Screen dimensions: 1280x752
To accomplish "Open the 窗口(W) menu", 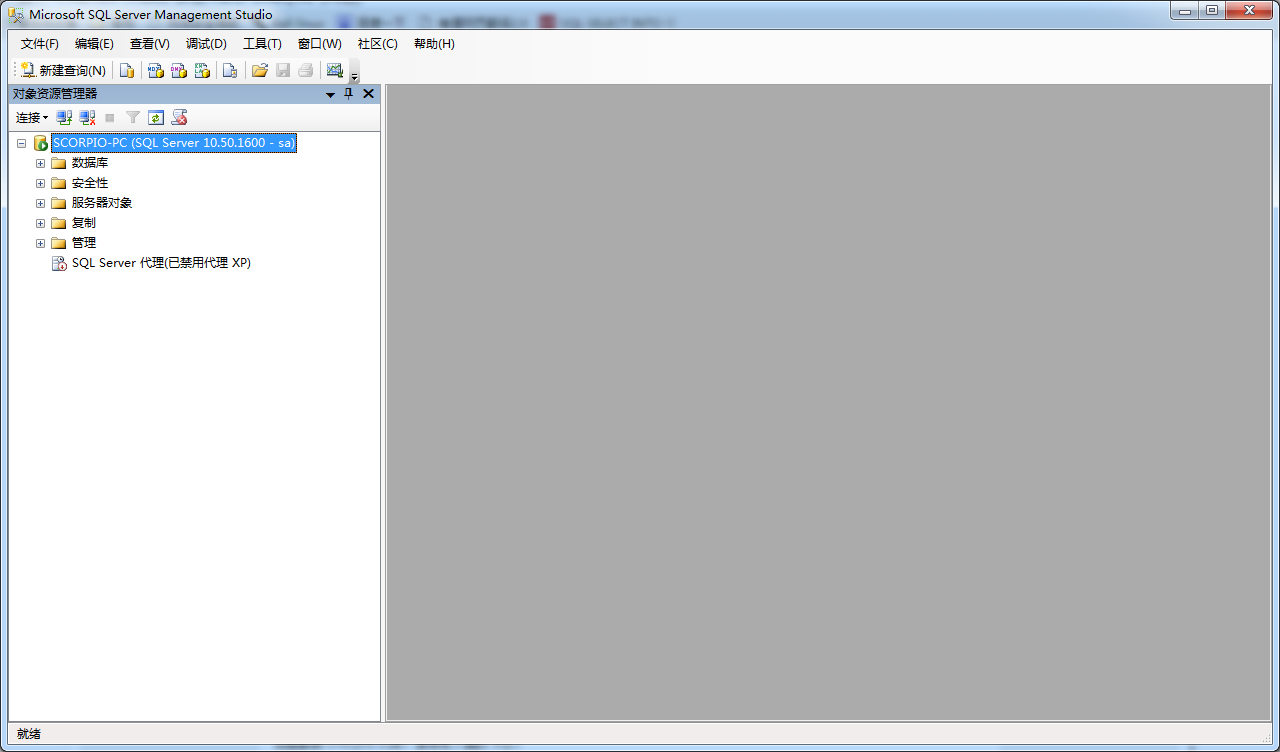I will [x=320, y=44].
